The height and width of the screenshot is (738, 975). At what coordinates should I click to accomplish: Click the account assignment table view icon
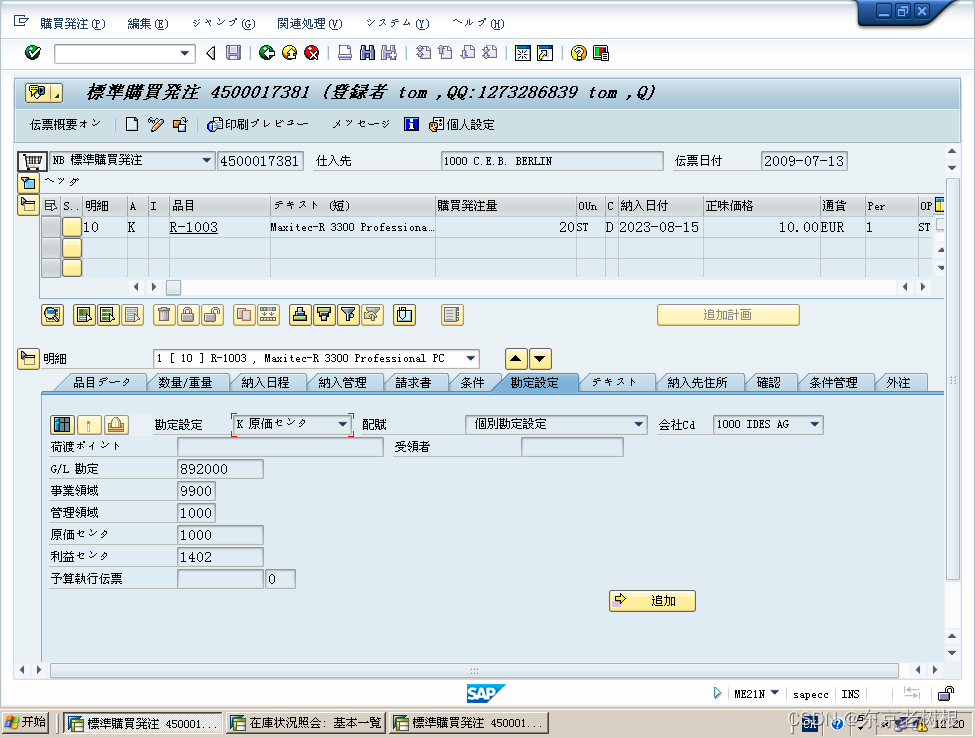click(x=62, y=425)
